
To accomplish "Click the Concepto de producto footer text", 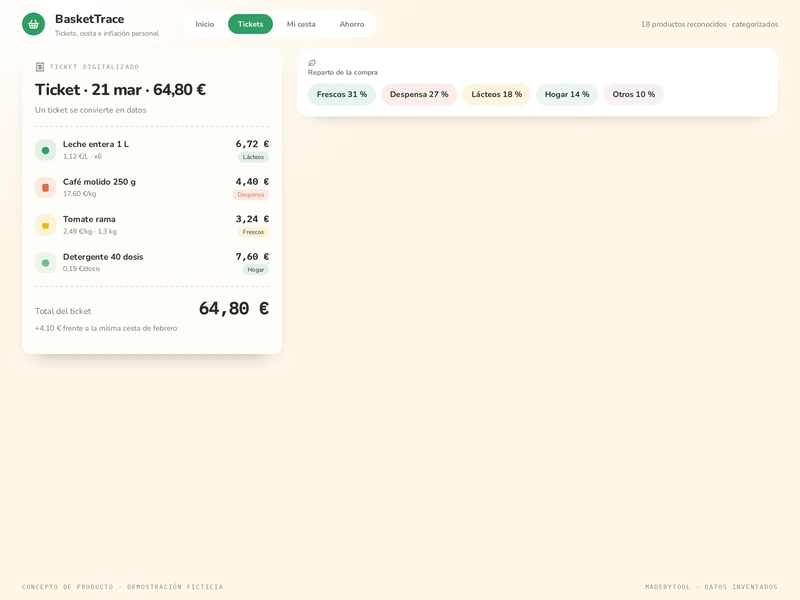I will pos(122,587).
